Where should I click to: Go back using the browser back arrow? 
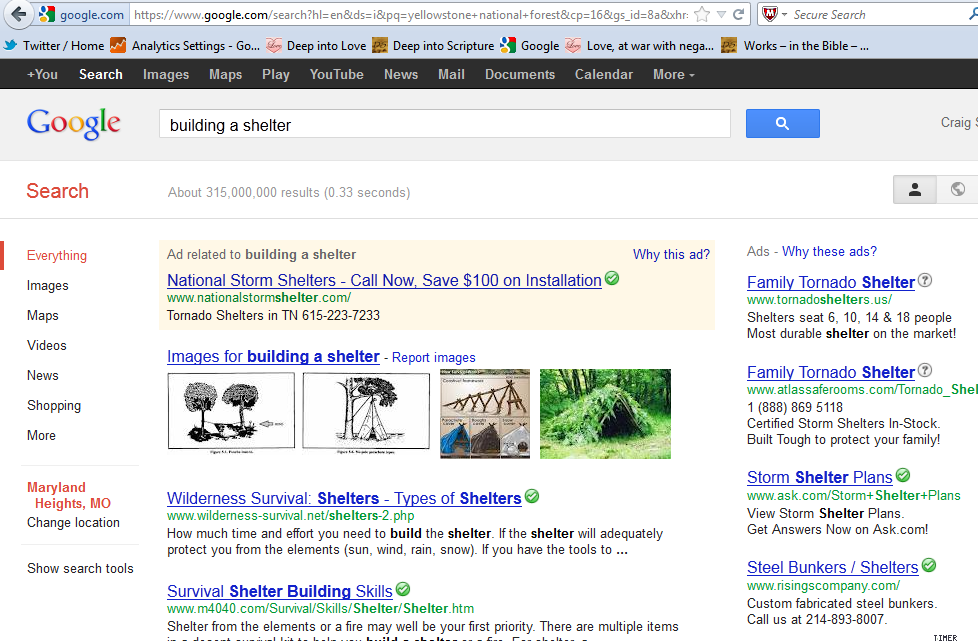18,14
